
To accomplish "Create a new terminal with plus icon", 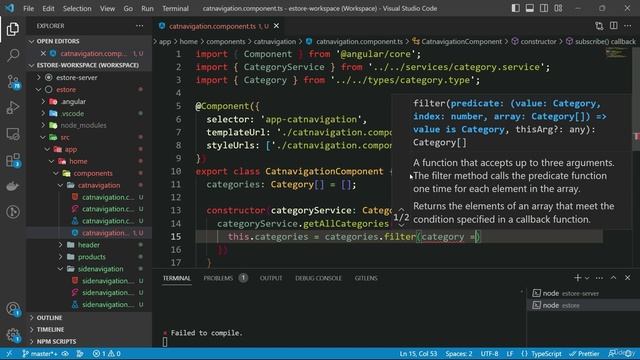I will 577,278.
